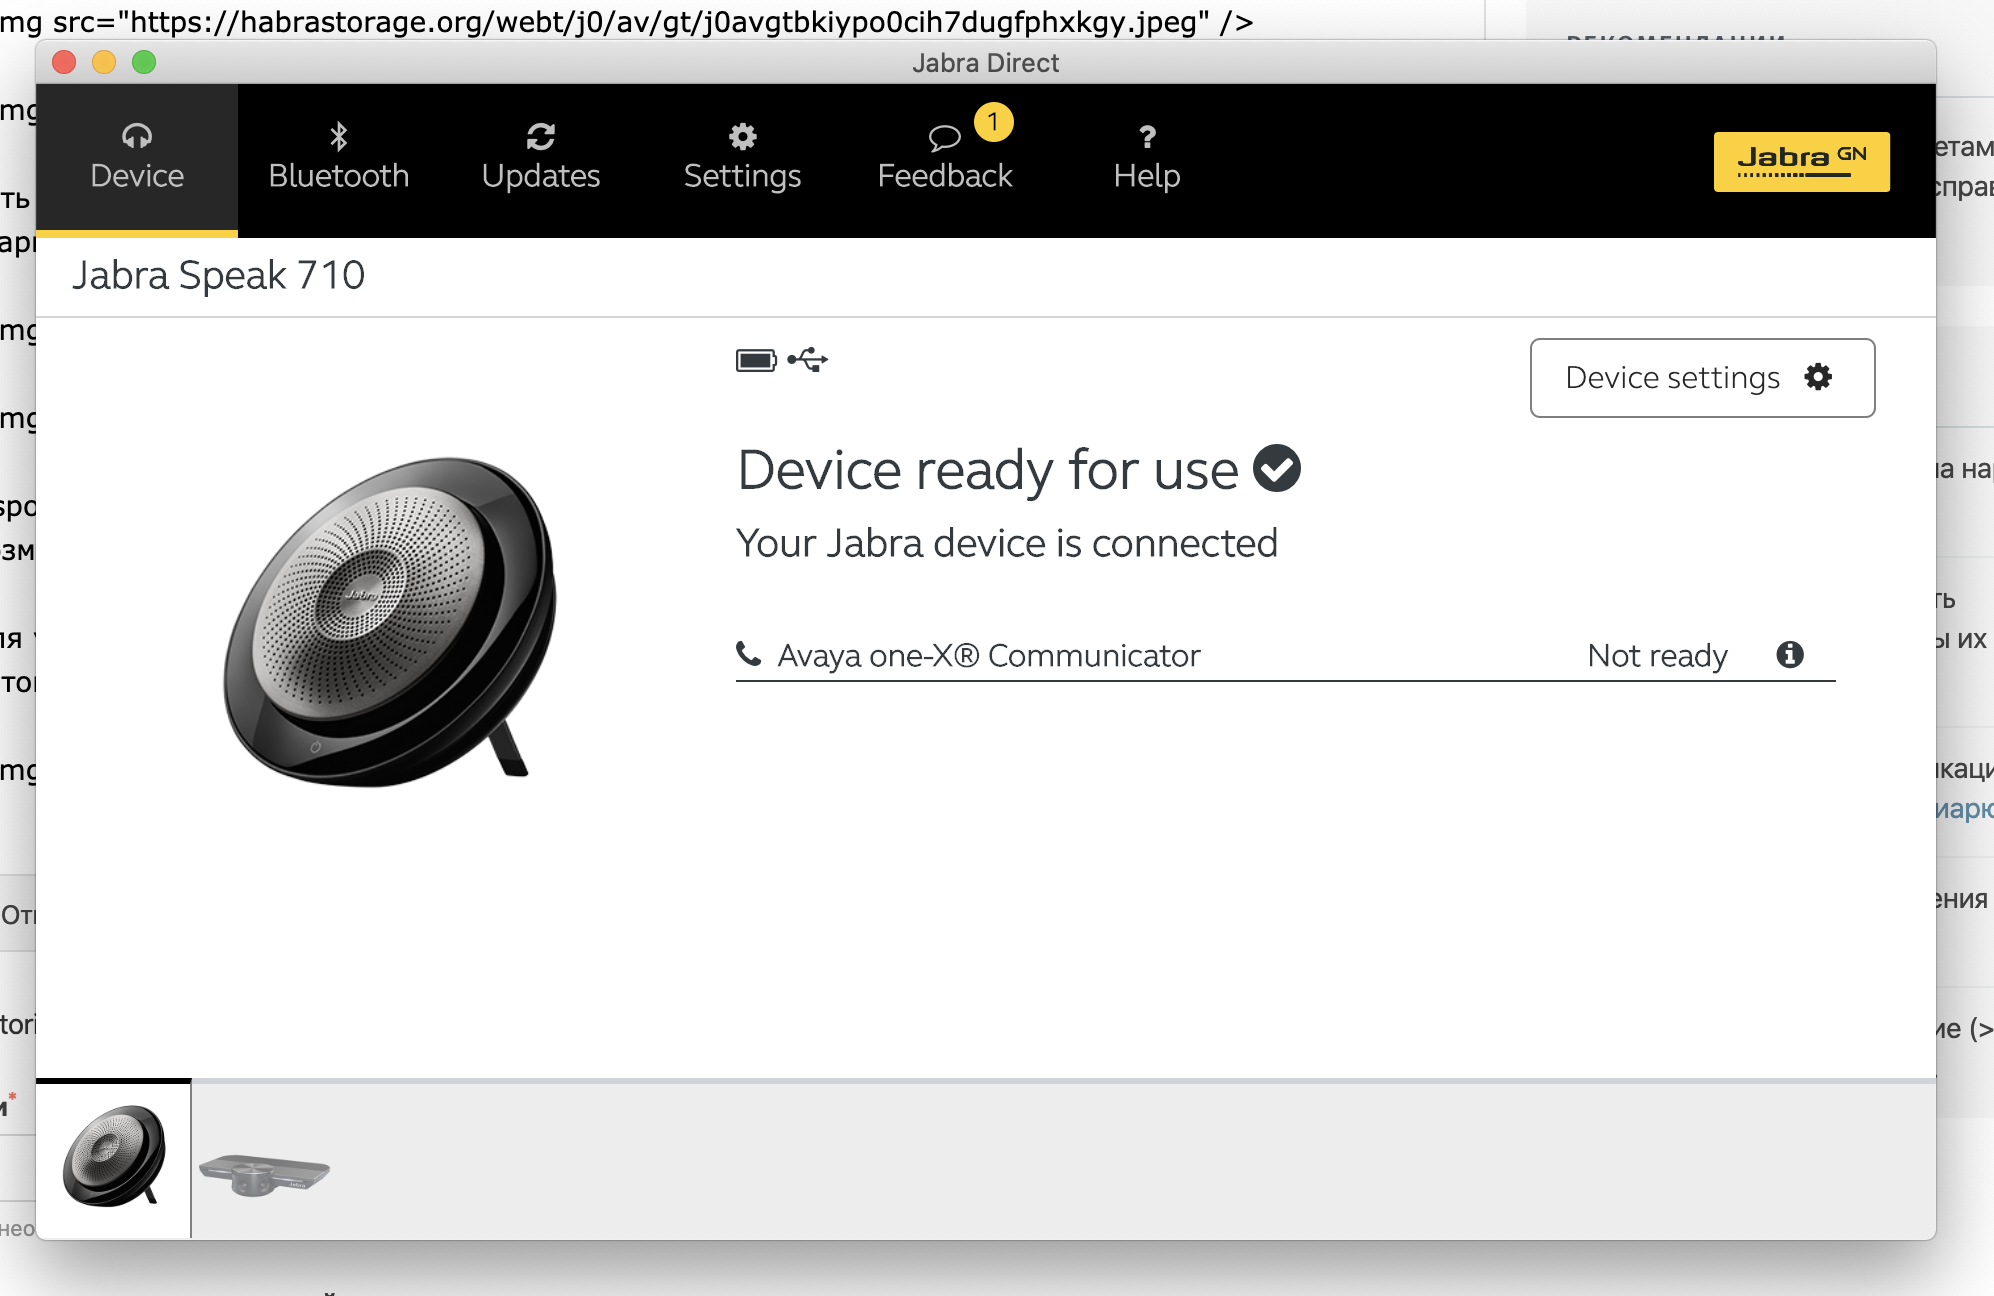
Task: Show info for Not ready status
Action: pos(1789,654)
